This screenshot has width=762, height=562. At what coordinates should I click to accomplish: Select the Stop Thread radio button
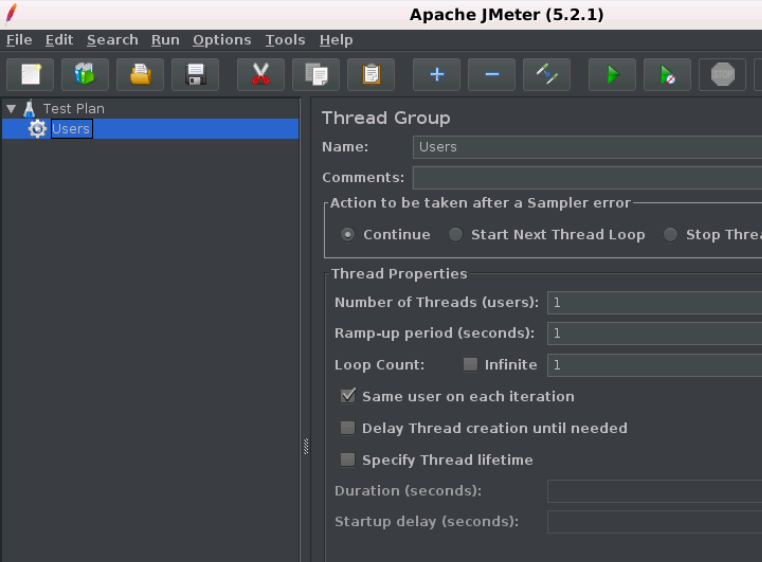671,234
